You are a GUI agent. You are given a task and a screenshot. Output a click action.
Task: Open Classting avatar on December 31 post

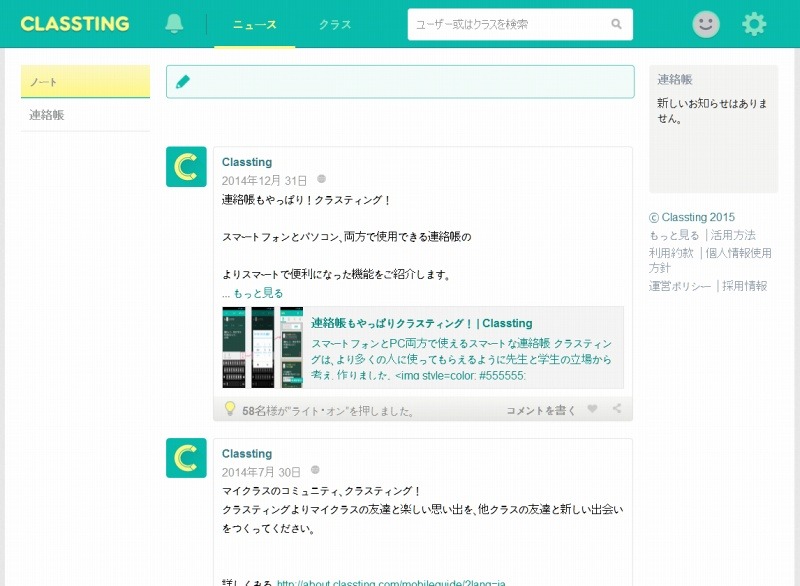click(x=186, y=167)
